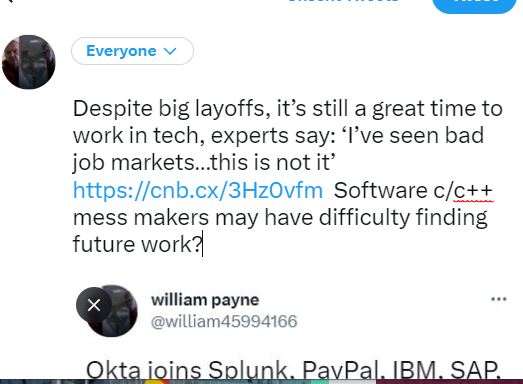Remove the quoted tweet with X button
This screenshot has height=384, width=523.
(94, 305)
